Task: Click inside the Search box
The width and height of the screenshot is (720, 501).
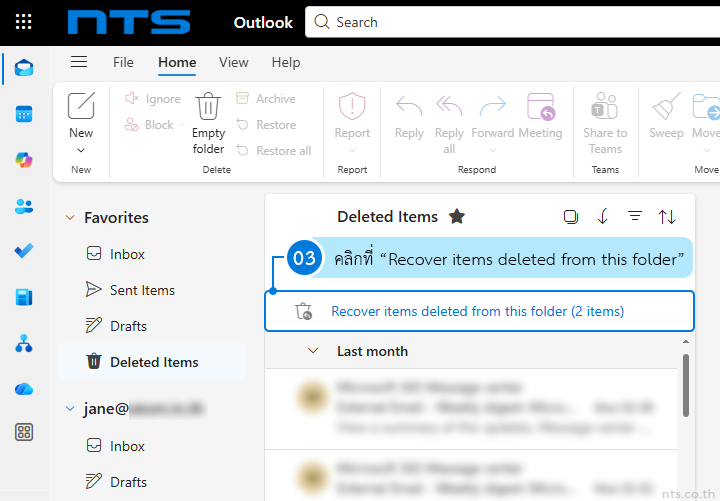Action: pyautogui.click(x=512, y=22)
